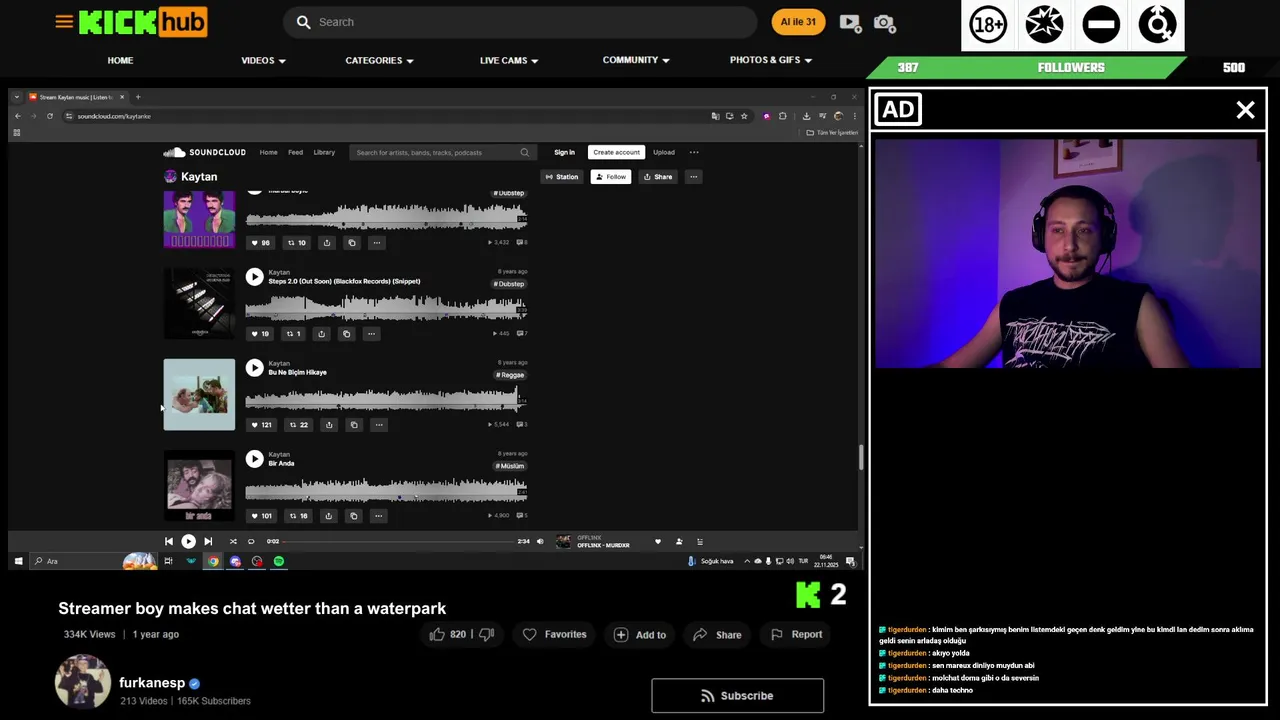The image size is (1280, 720).
Task: Open Kaytan profile more options dots
Action: 694,177
